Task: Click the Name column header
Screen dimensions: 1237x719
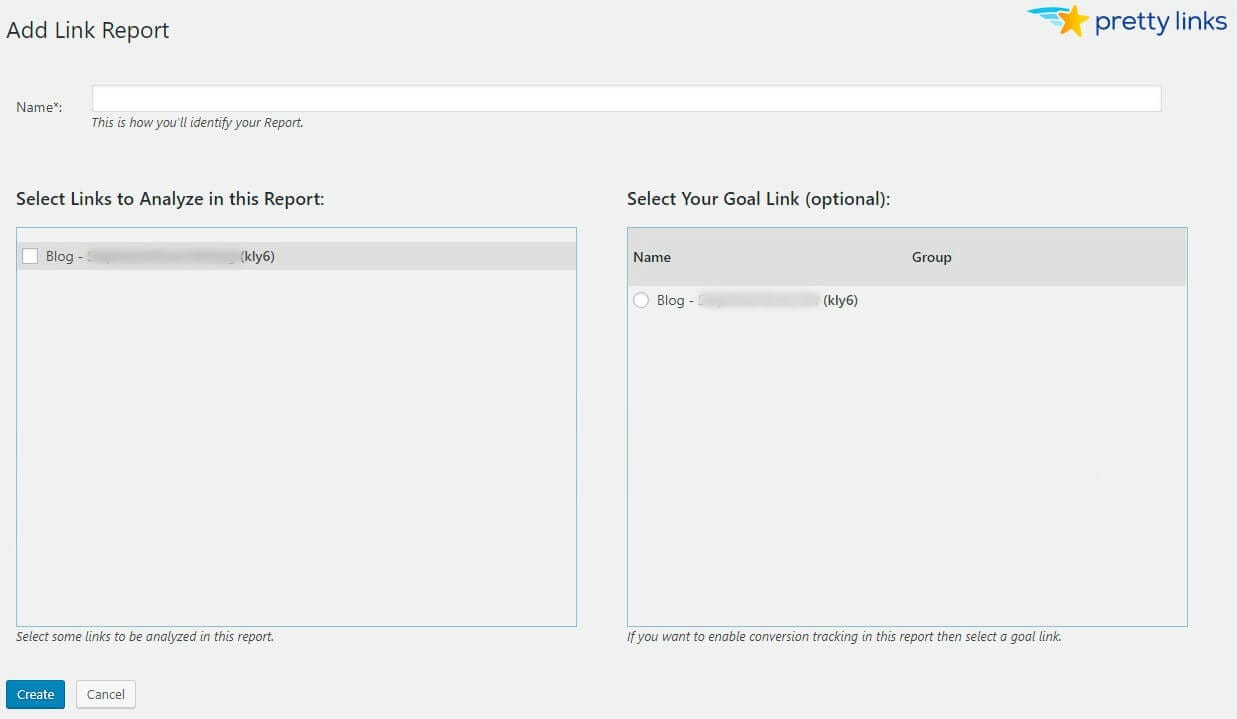Action: (x=651, y=257)
